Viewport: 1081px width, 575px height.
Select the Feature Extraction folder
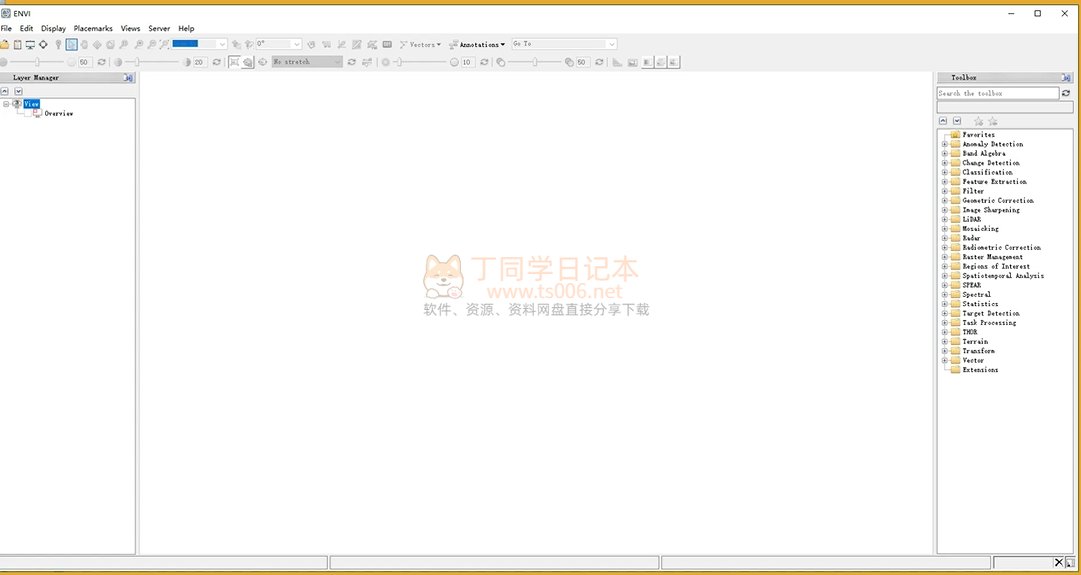click(994, 182)
